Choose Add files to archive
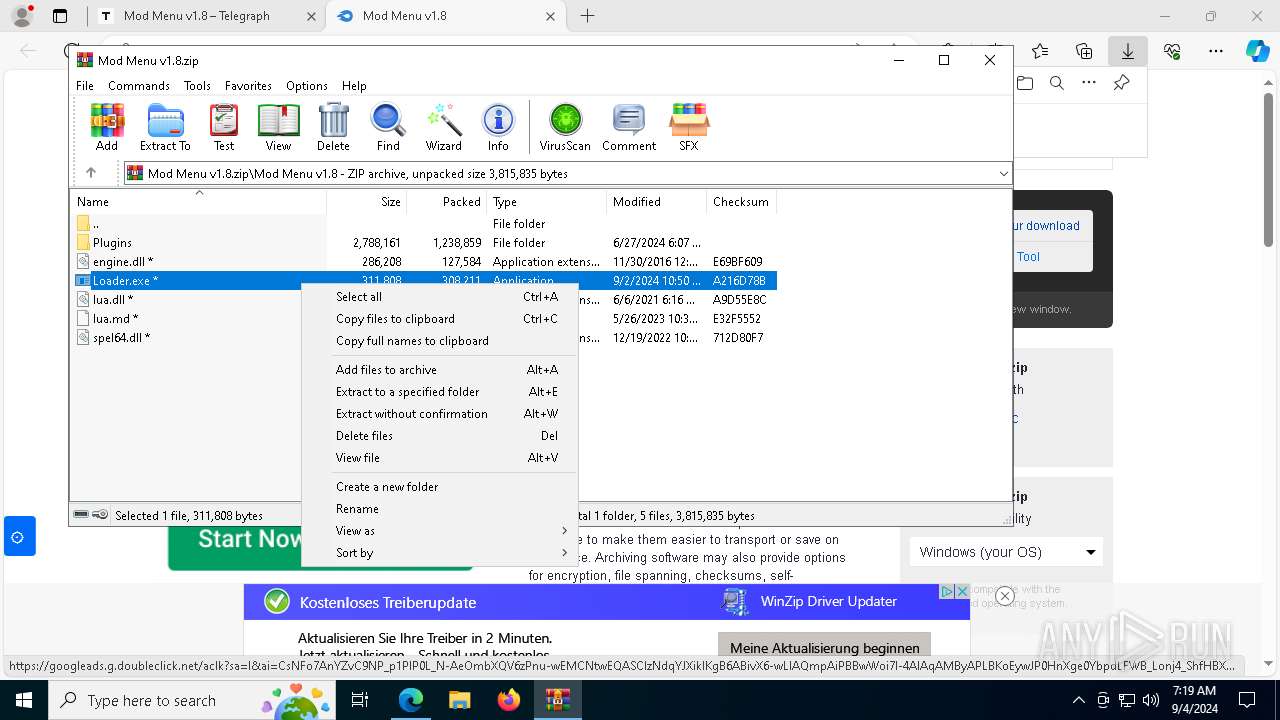Image resolution: width=1280 pixels, height=720 pixels. coord(440,370)
